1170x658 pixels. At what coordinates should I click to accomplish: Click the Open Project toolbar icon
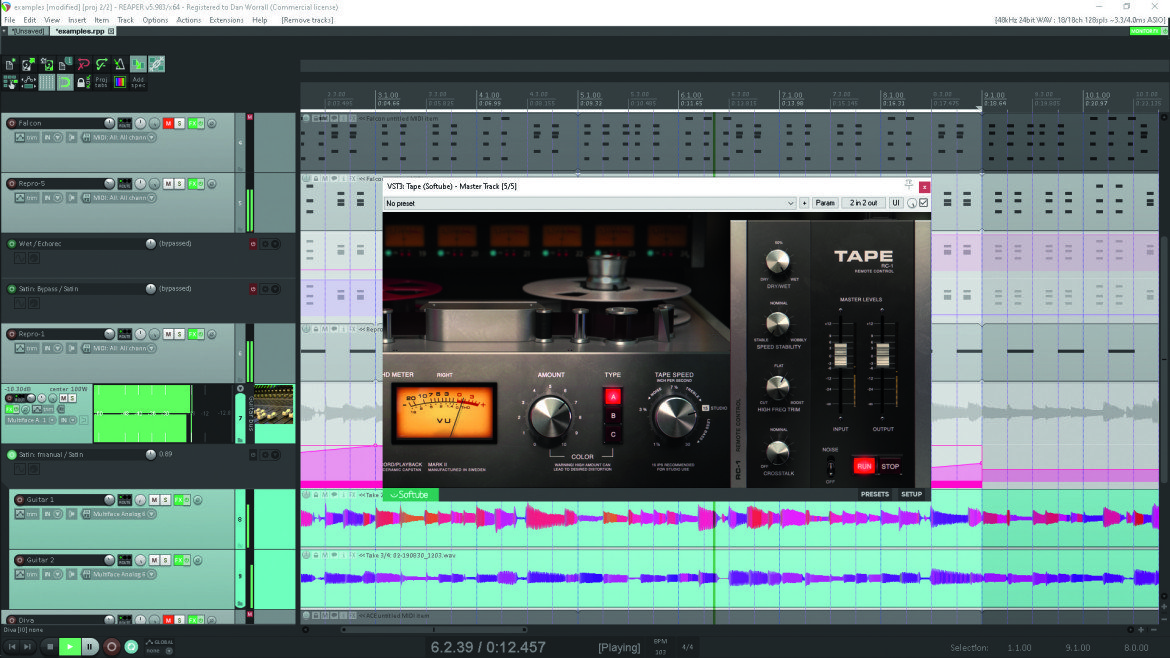point(28,65)
